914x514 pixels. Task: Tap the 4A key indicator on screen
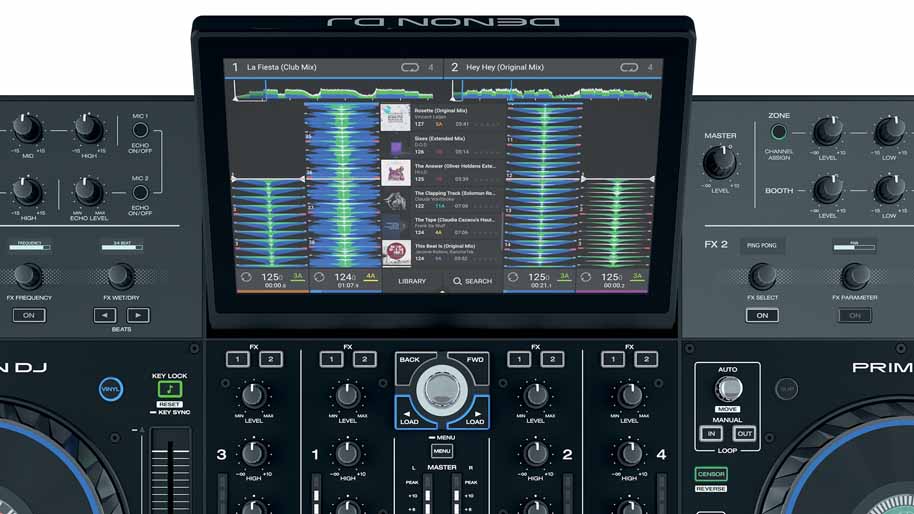tap(371, 277)
